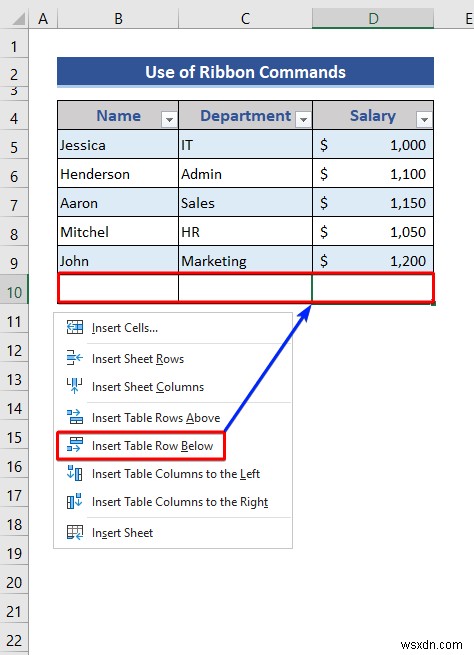Select empty cell in row 10 under Department
Viewport: 474px width, 655px height.
click(x=245, y=288)
